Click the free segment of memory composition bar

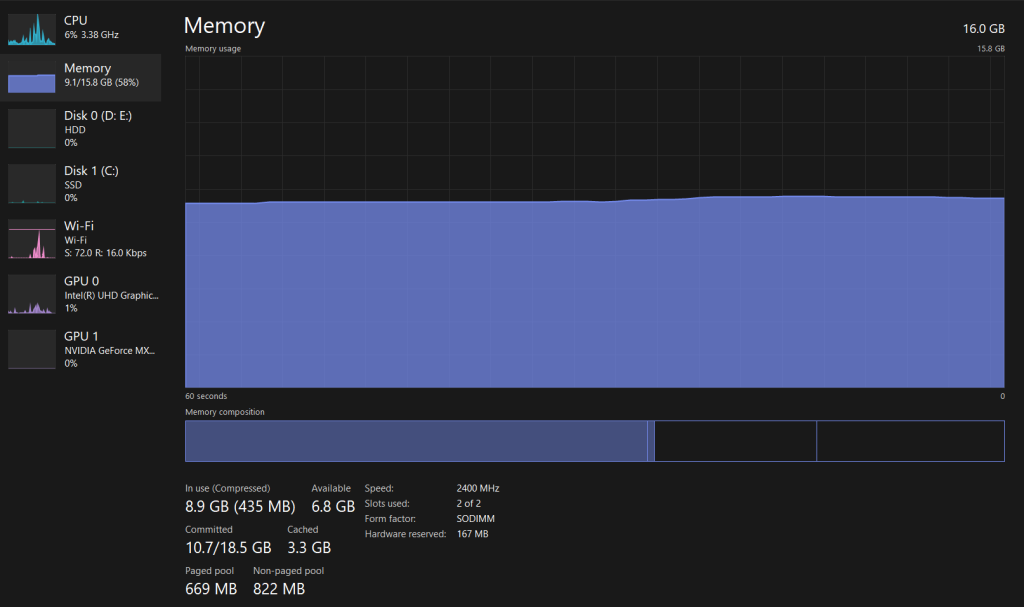tap(910, 441)
